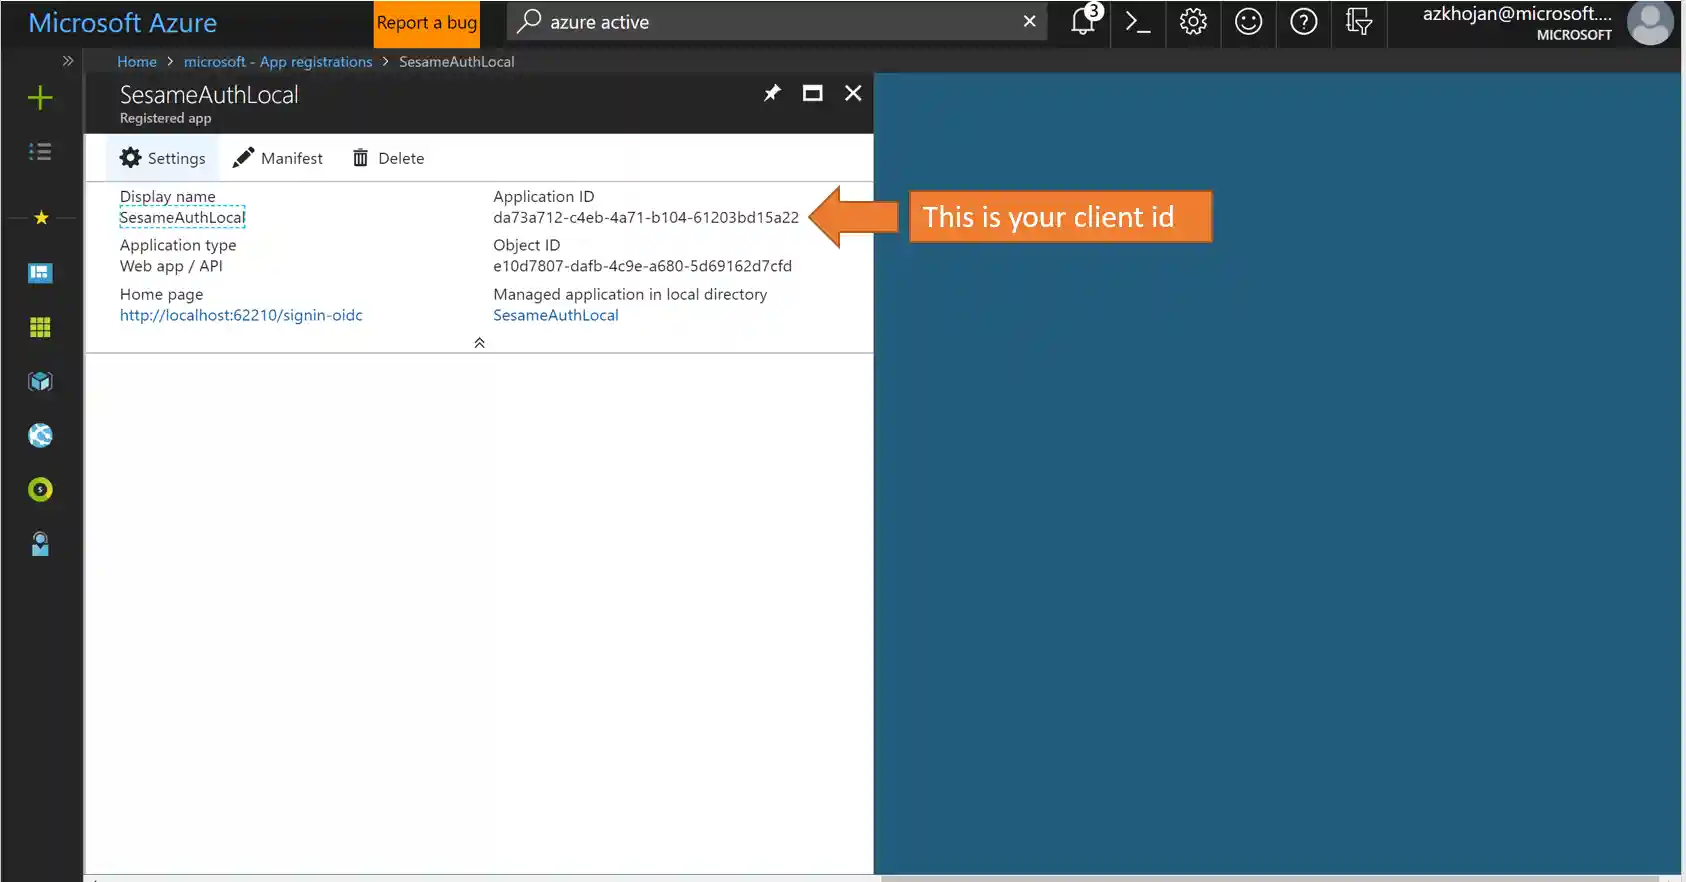Viewport: 1686px width, 882px height.
Task: Open the help question mark icon
Action: point(1304,21)
